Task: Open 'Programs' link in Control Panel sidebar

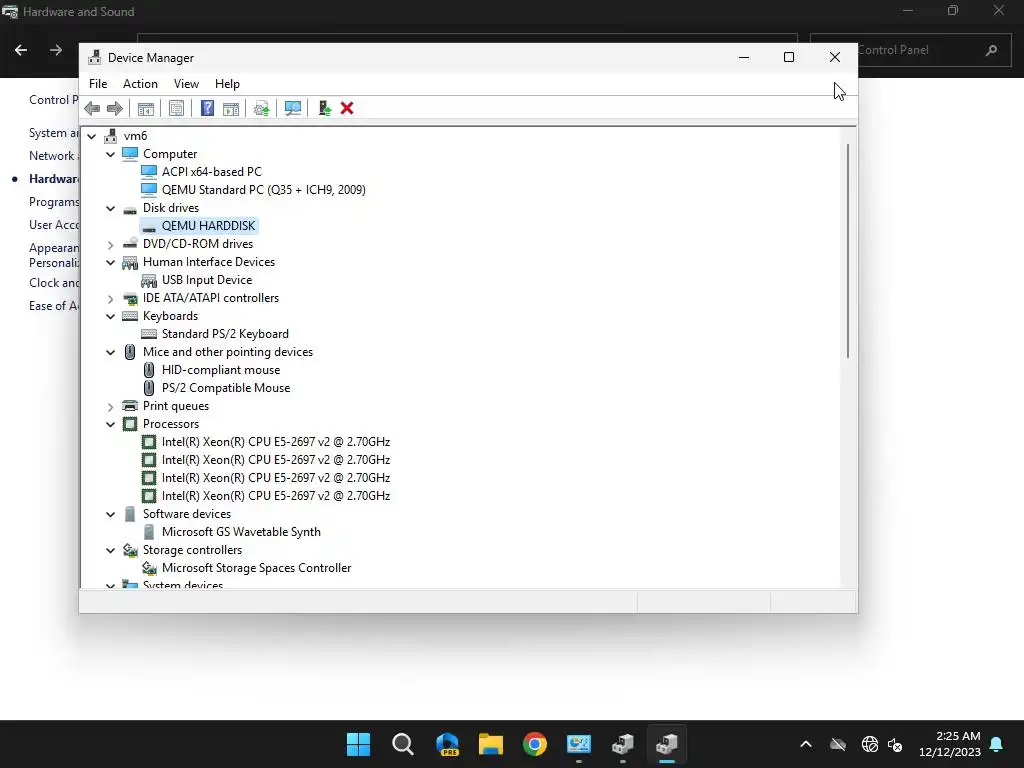Action: tap(54, 202)
